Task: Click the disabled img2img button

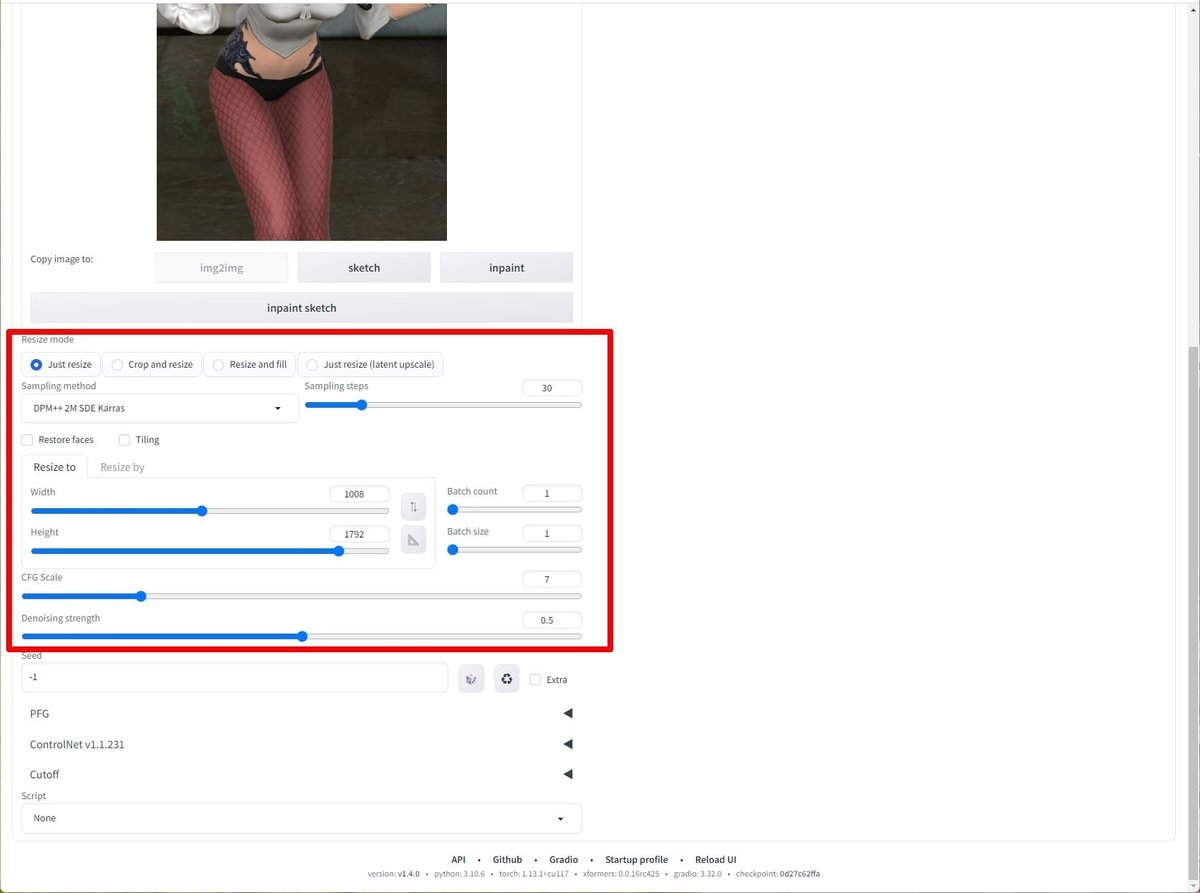Action: [222, 267]
